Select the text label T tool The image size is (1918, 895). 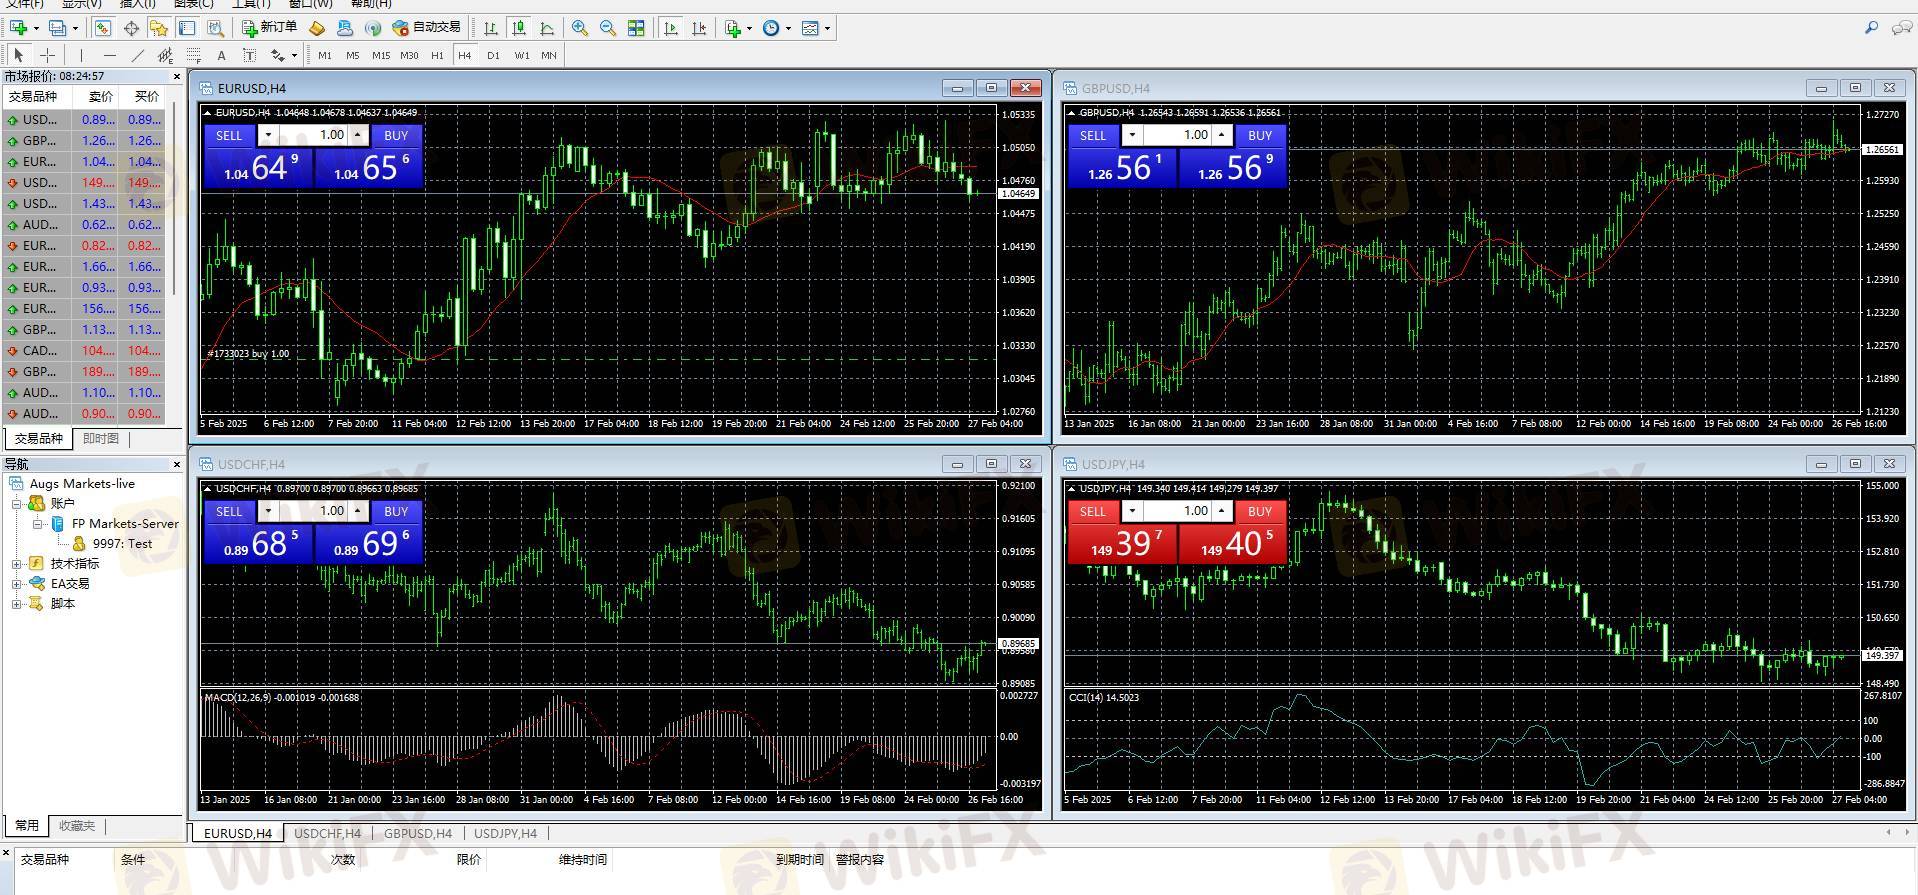(249, 55)
